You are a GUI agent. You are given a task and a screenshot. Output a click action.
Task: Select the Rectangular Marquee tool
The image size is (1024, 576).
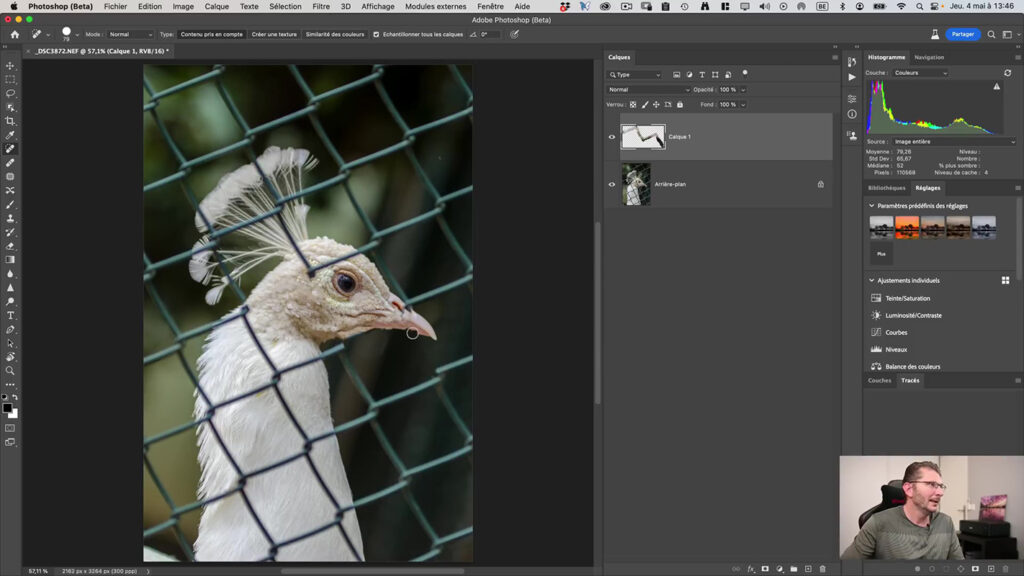click(x=10, y=79)
